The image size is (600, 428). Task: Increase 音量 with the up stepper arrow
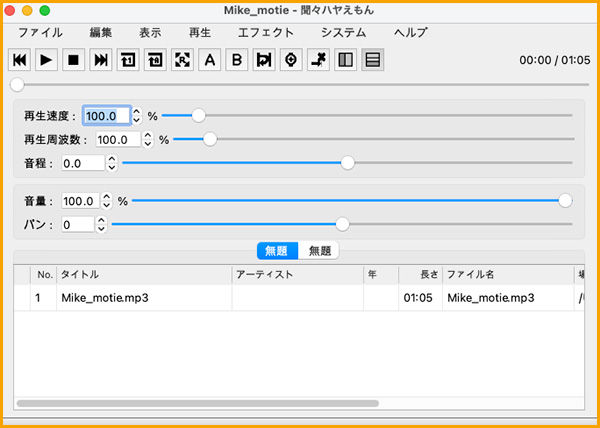tap(107, 197)
